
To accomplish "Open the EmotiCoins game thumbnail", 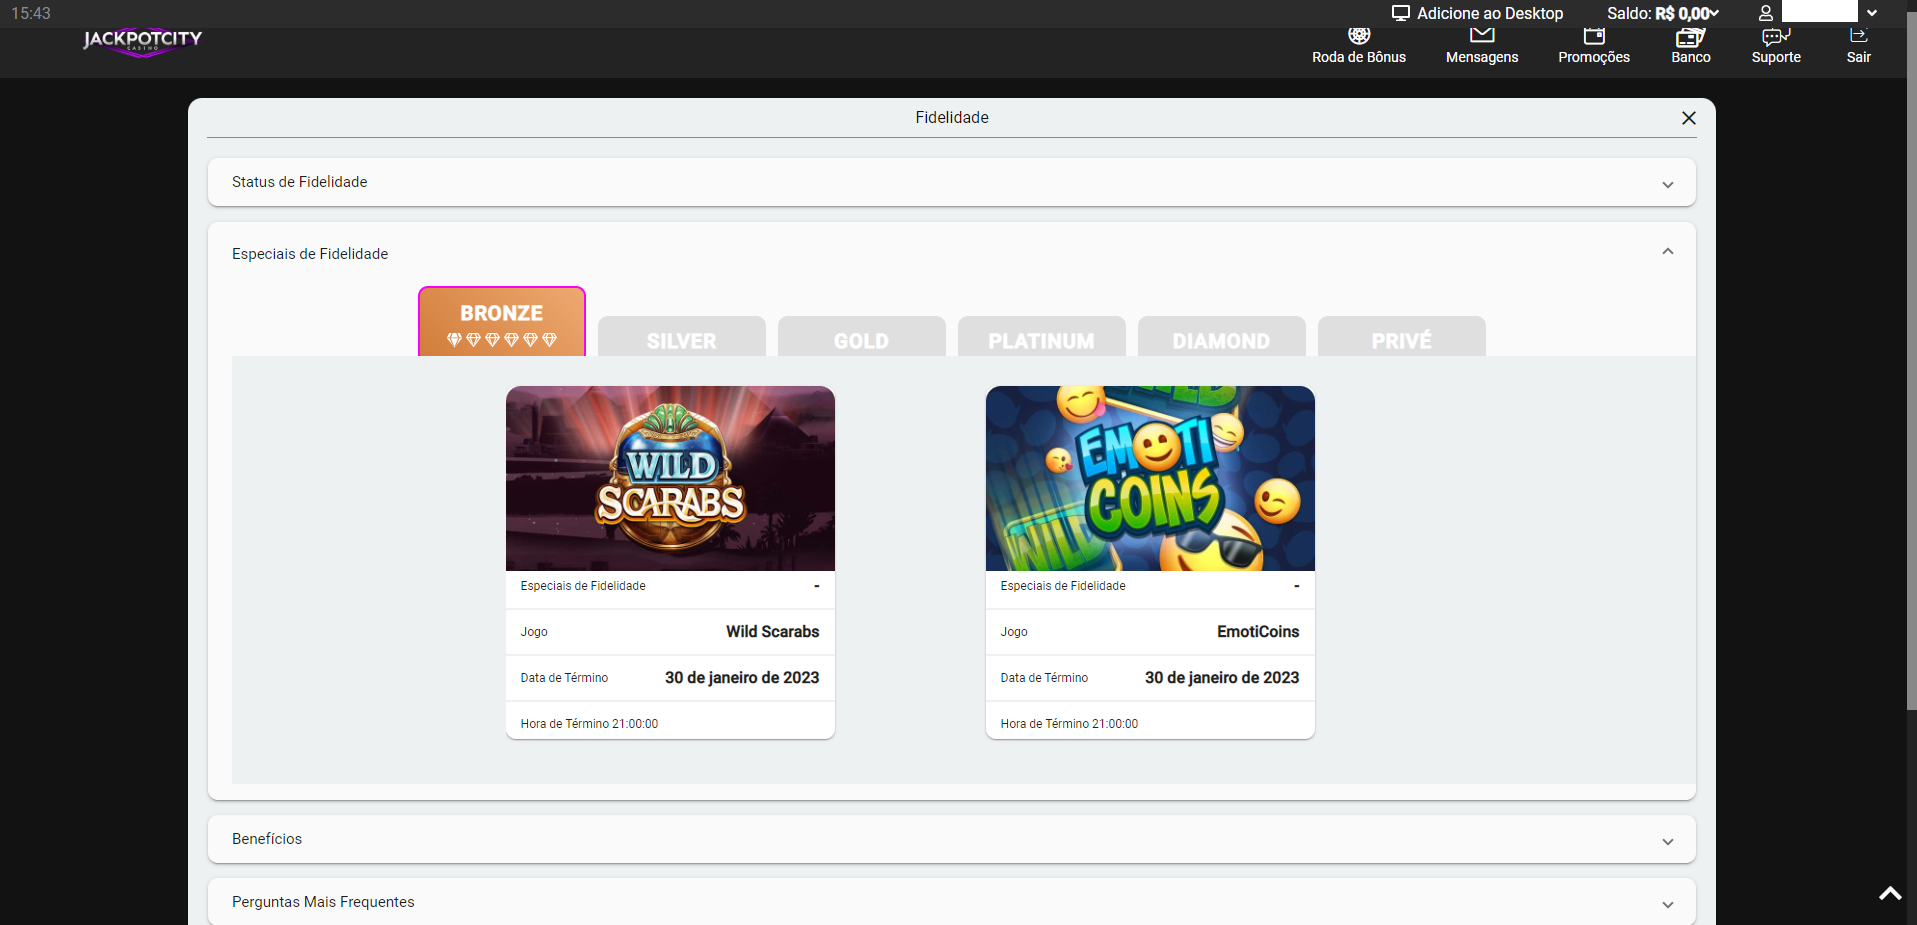I will click(x=1150, y=478).
